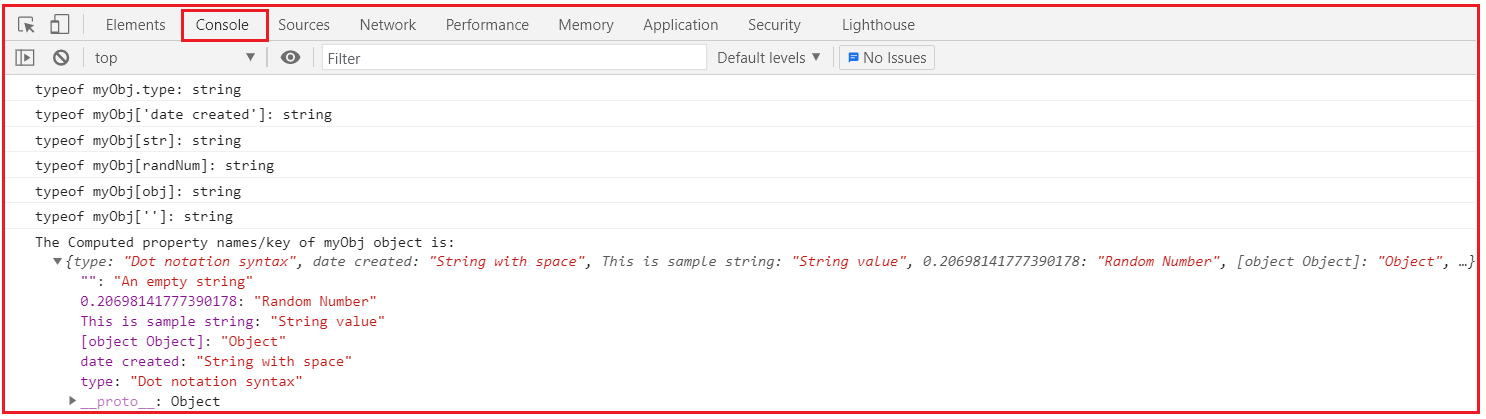Click the No Issues button

886,58
